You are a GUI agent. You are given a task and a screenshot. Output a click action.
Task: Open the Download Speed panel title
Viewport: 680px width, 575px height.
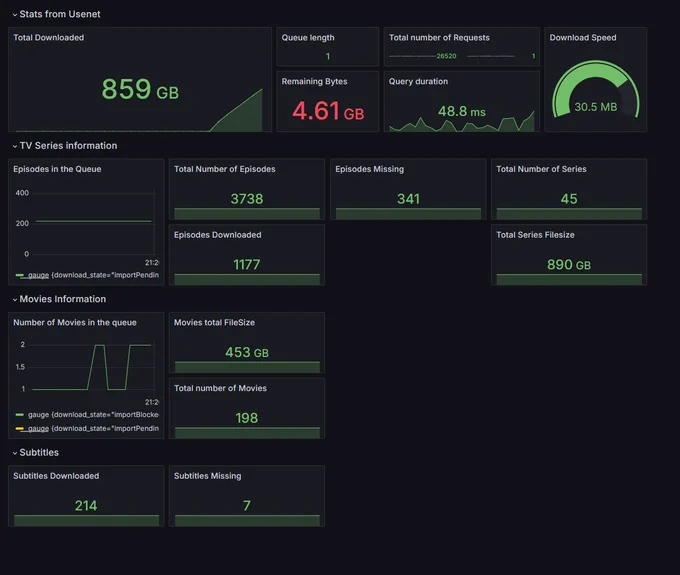coord(582,38)
